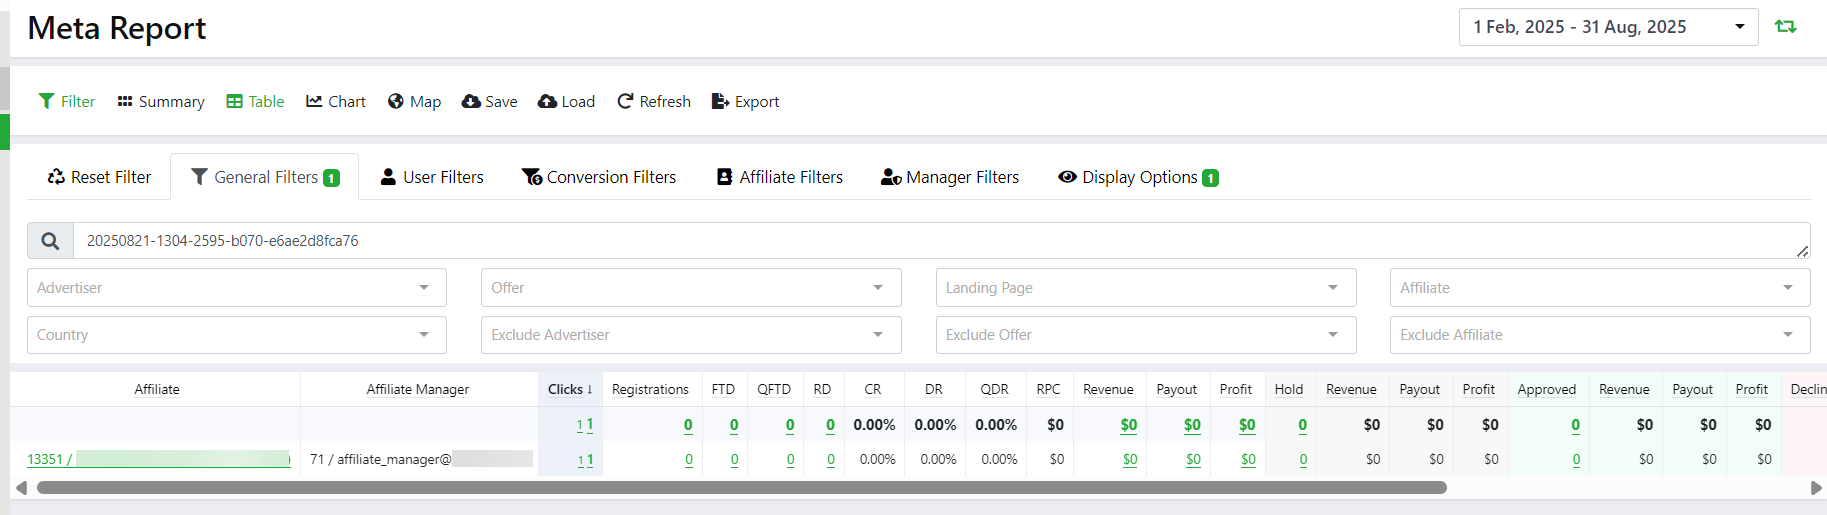Switch to the Chart view
Screen dimensions: 1827x515
(x=336, y=101)
